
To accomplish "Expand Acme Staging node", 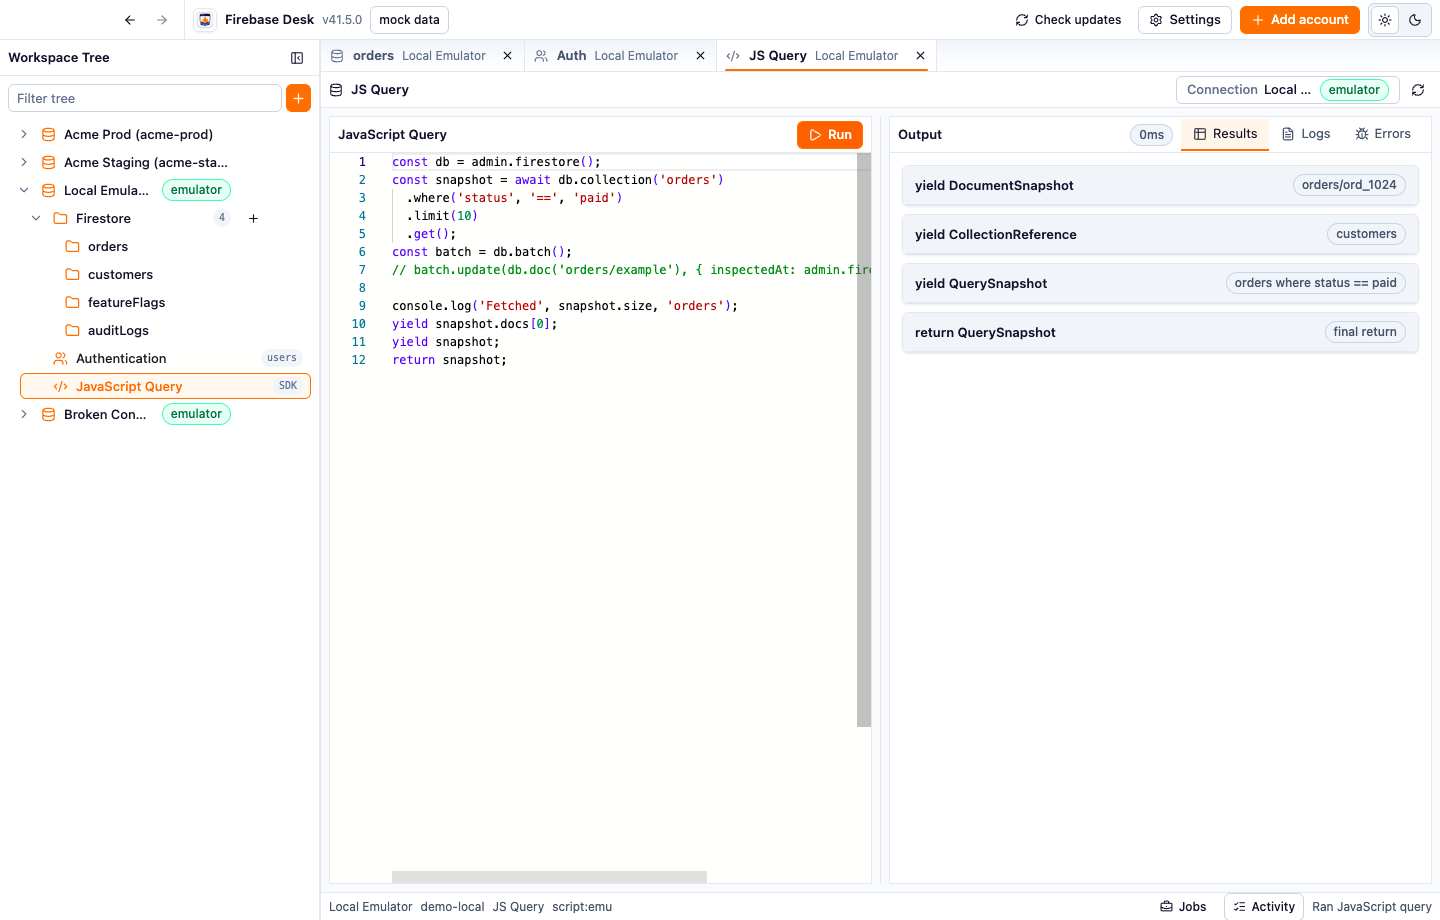I will coord(24,162).
